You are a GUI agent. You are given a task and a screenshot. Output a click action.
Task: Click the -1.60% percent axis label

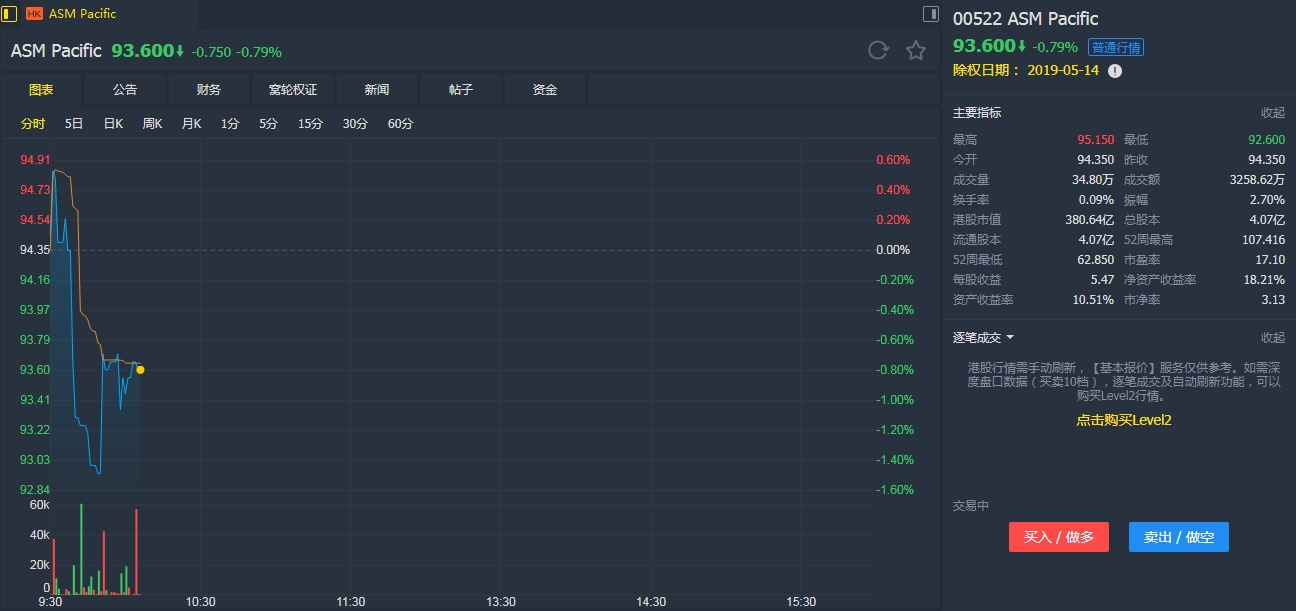(893, 490)
